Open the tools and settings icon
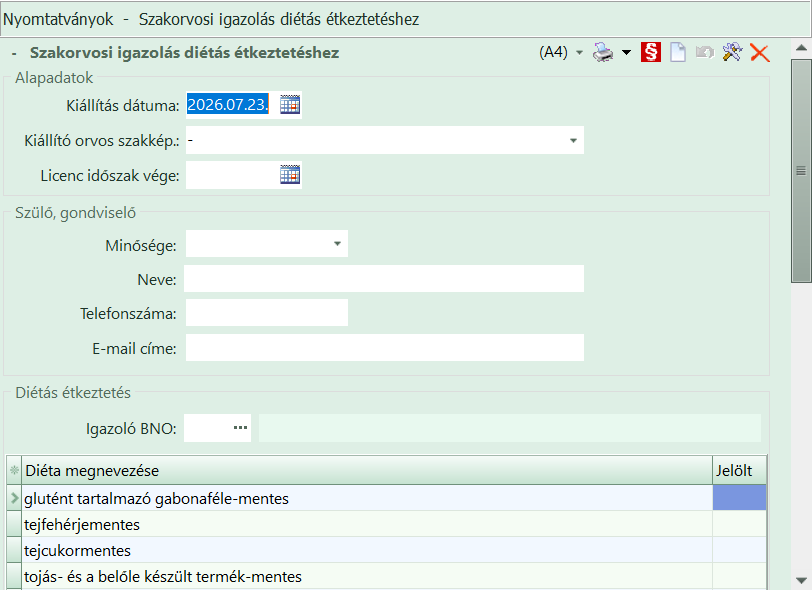This screenshot has height=591, width=812. (x=732, y=52)
